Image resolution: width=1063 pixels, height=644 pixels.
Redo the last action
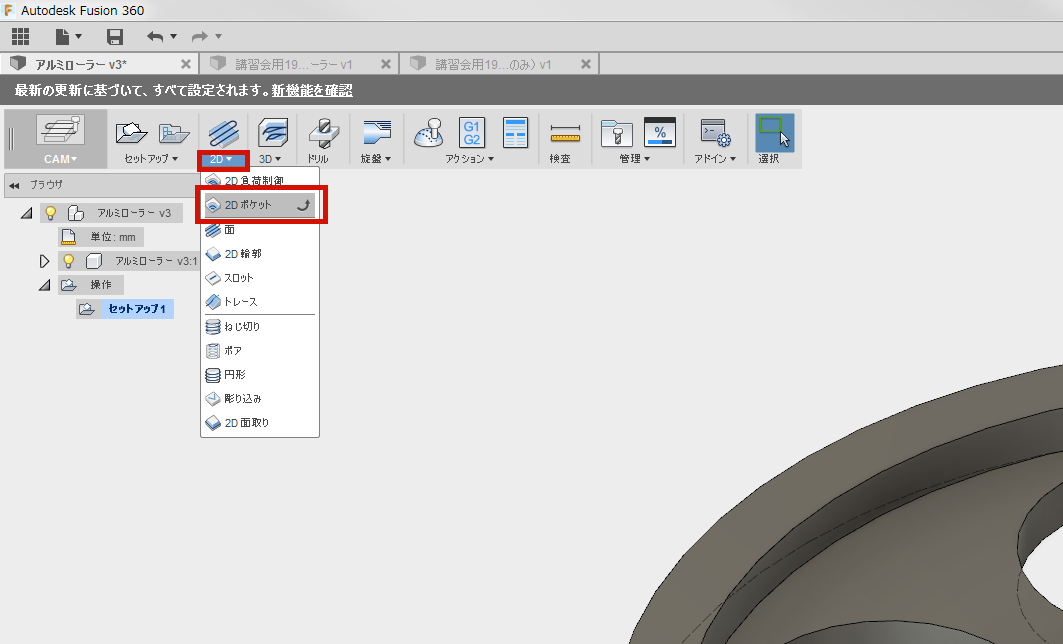click(200, 37)
